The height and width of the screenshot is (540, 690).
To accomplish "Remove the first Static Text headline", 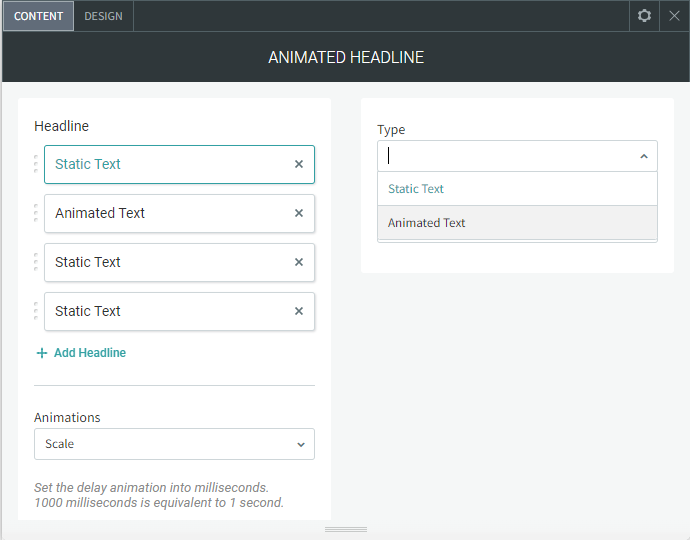I will tap(298, 164).
